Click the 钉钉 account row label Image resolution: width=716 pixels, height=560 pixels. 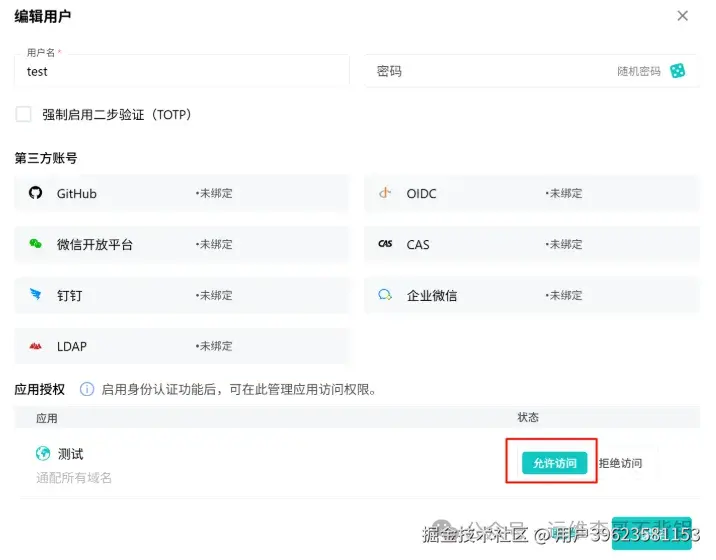point(69,296)
